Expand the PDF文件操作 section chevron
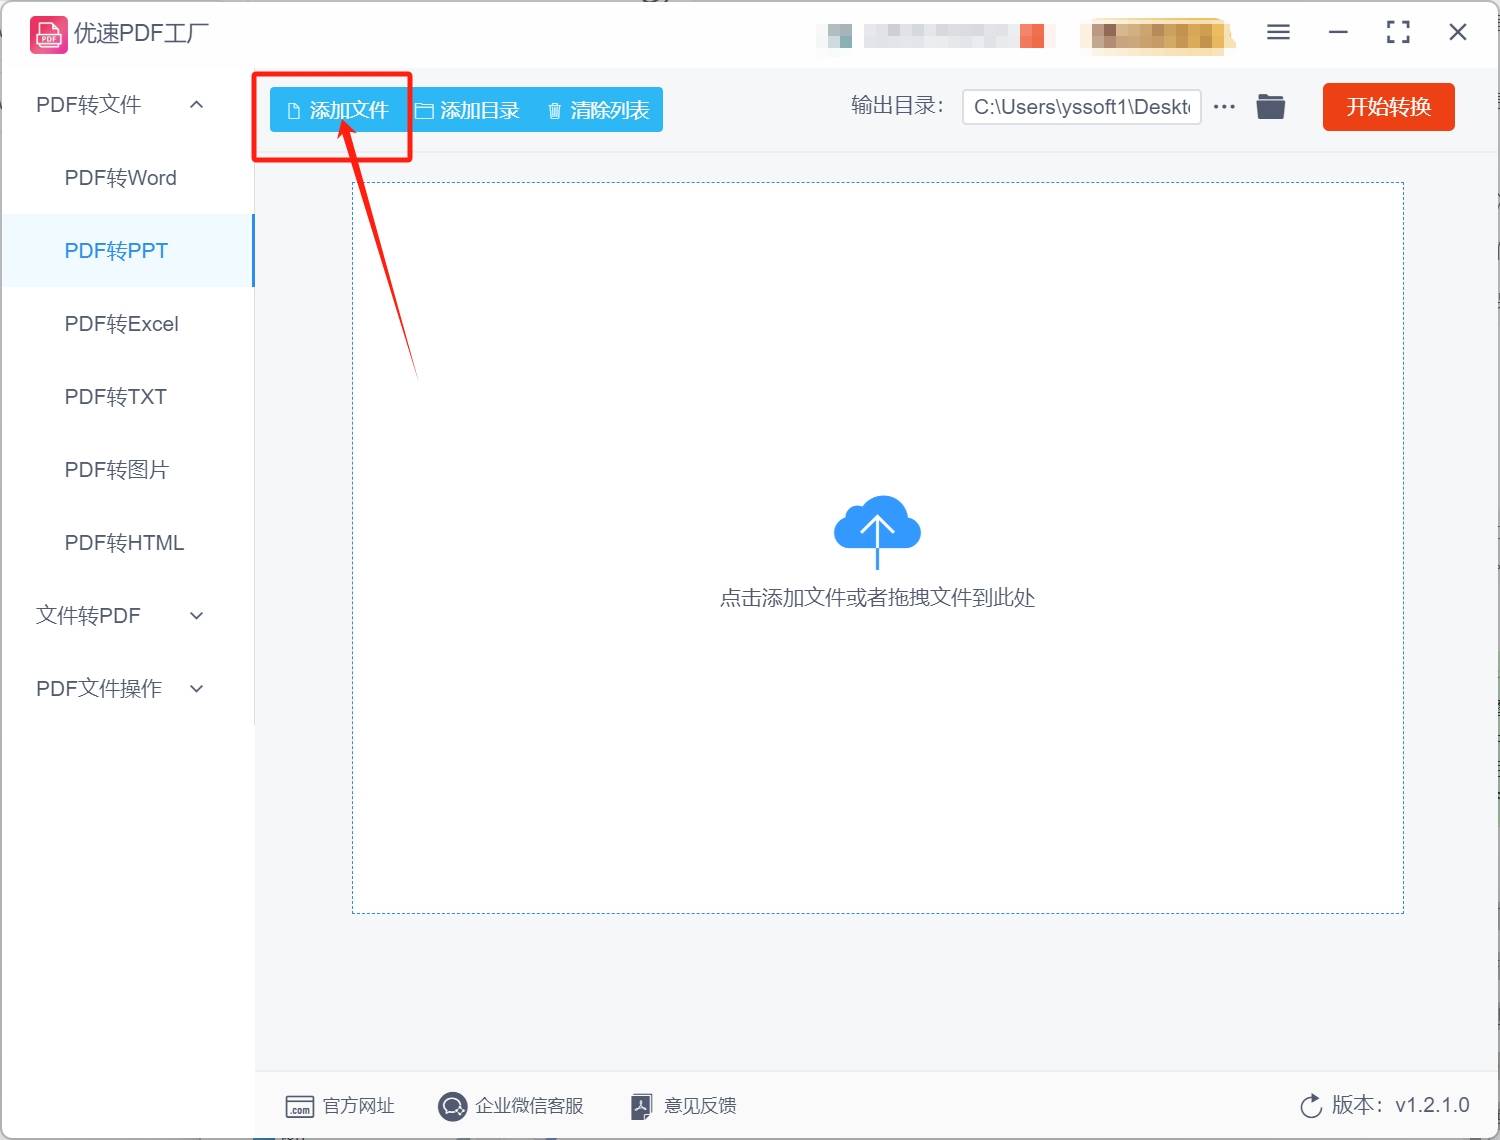The image size is (1500, 1140). [x=197, y=689]
